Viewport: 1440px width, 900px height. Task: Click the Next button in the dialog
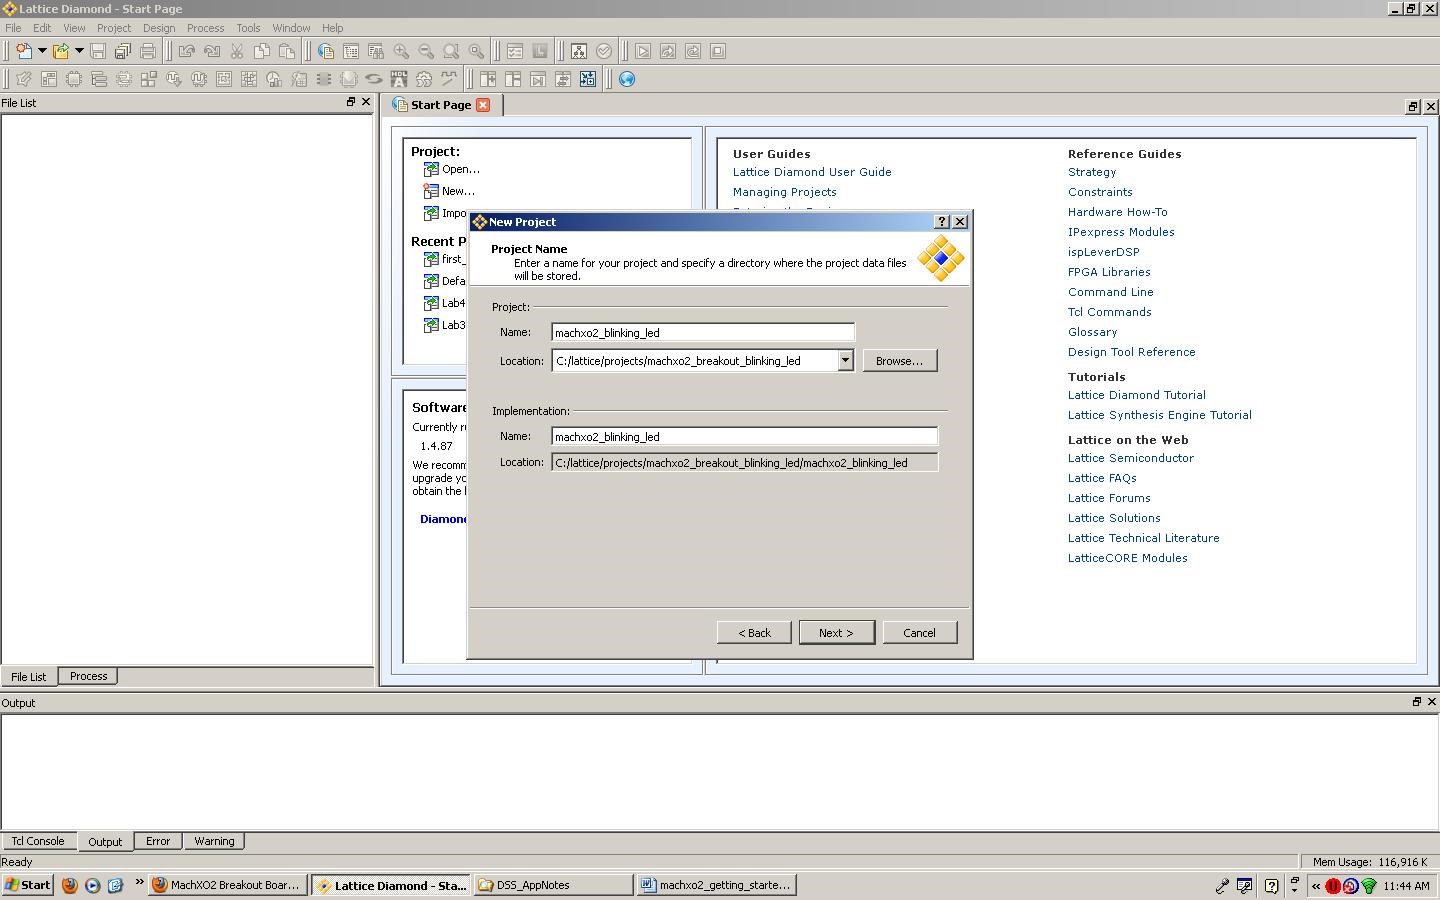tap(836, 632)
